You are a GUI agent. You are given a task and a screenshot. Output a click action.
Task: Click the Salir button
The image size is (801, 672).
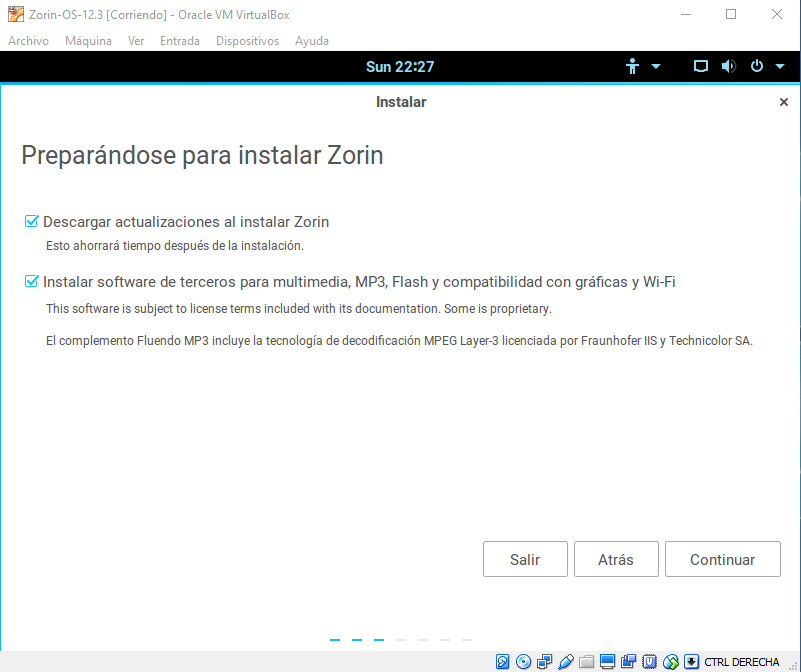(x=525, y=559)
